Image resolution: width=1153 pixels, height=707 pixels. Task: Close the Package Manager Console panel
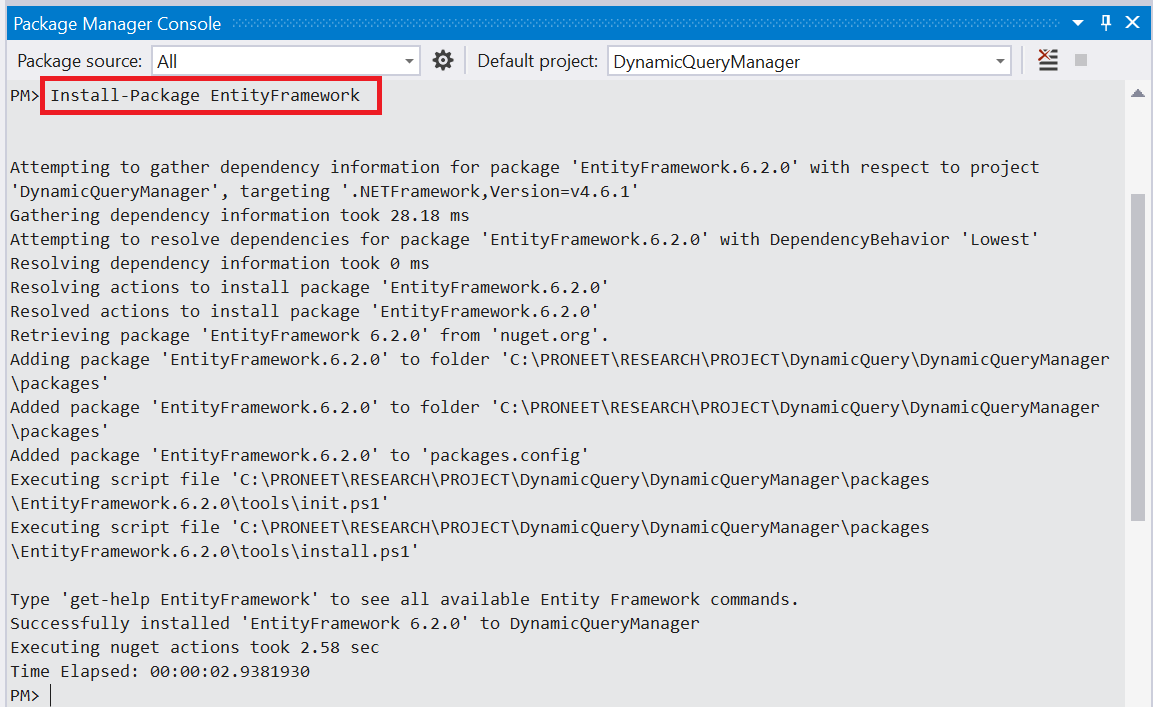1132,23
